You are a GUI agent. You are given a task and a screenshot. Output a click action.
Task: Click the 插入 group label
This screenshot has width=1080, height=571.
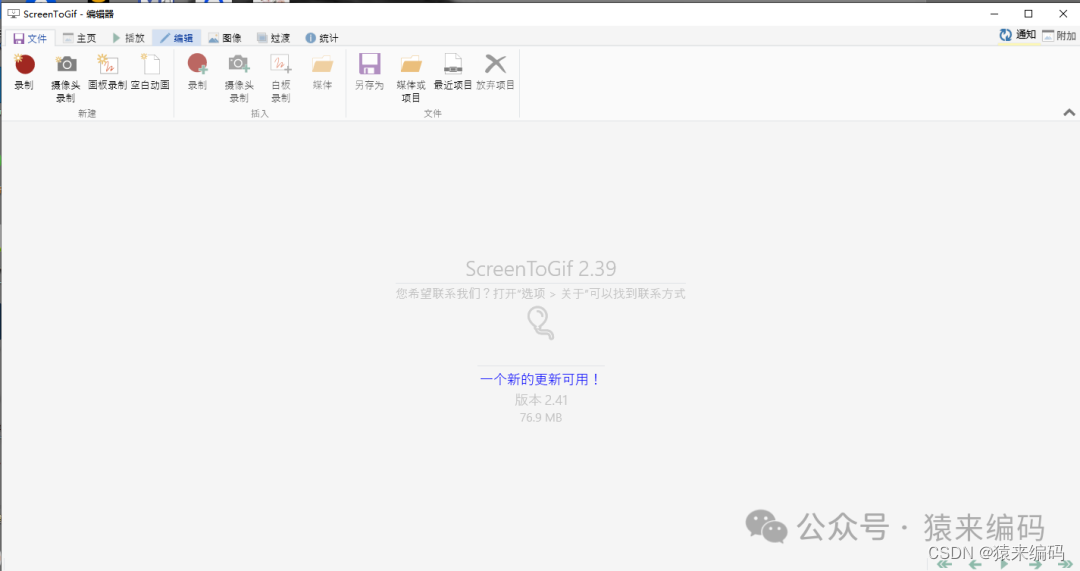(x=260, y=114)
